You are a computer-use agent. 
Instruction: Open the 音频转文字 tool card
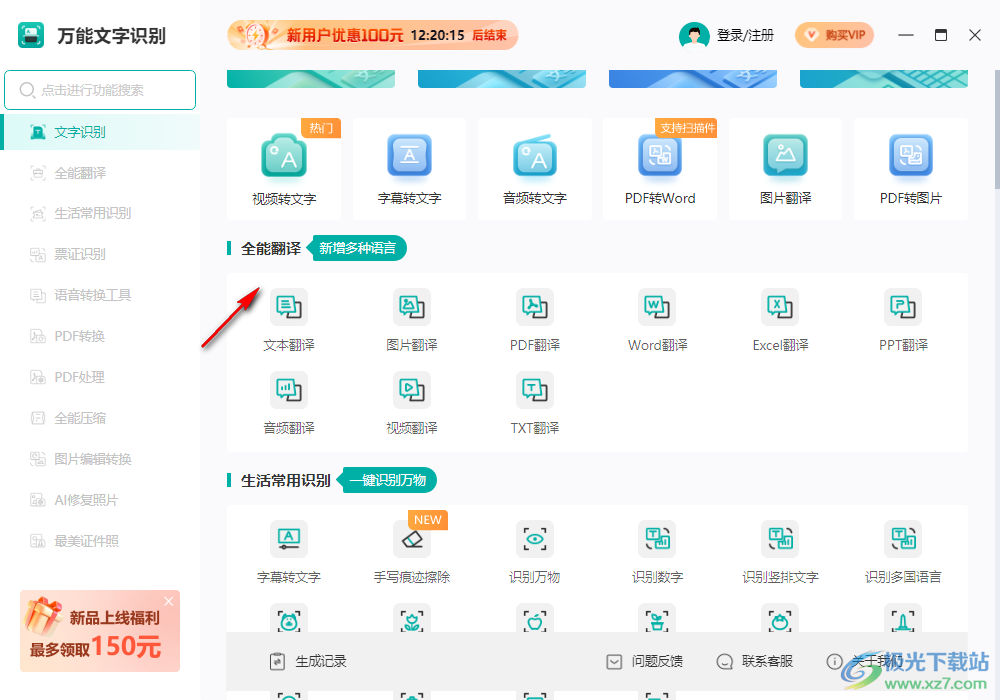pyautogui.click(x=534, y=169)
